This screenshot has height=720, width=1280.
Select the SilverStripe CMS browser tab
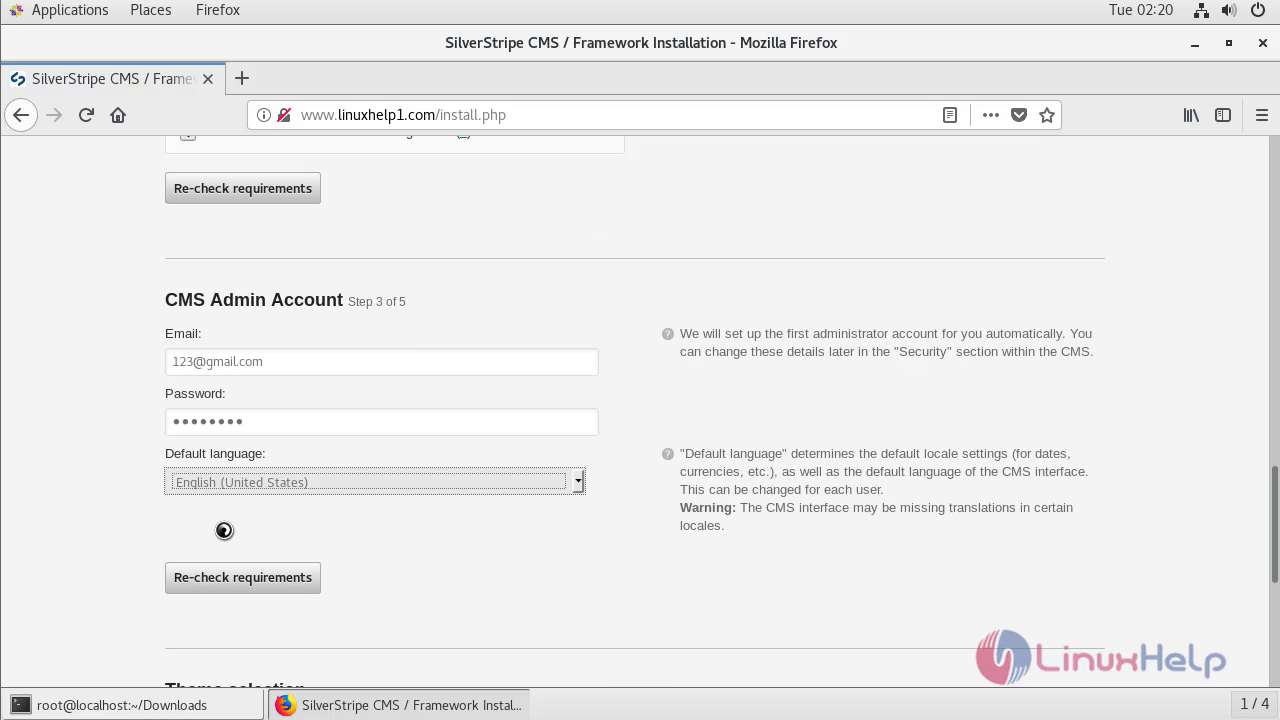point(113,79)
